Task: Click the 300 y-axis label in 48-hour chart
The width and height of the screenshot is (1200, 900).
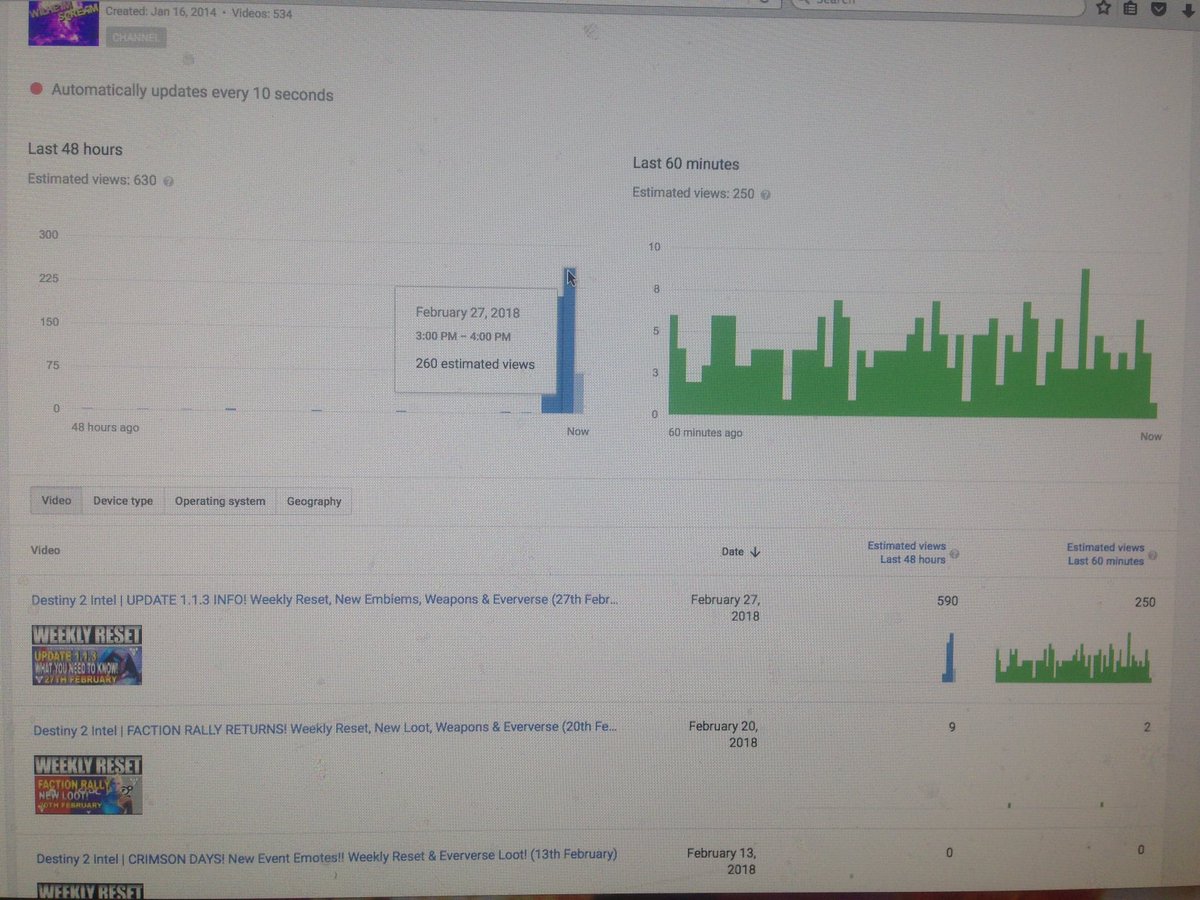Action: [48, 235]
